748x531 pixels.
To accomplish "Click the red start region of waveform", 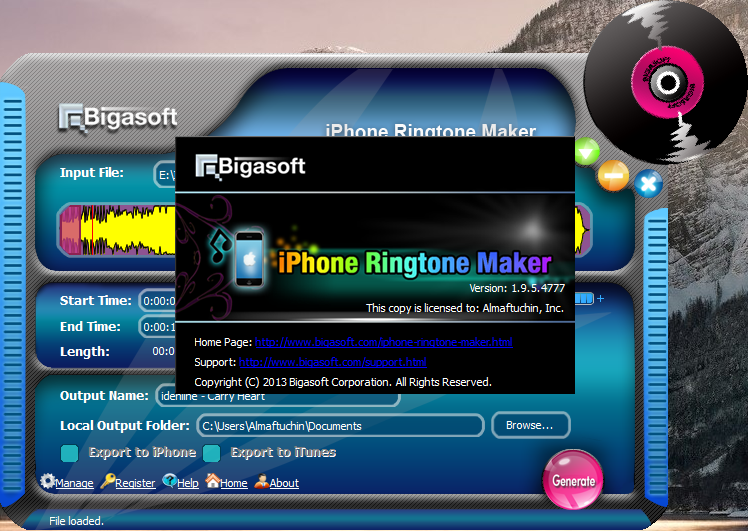I will (71, 230).
